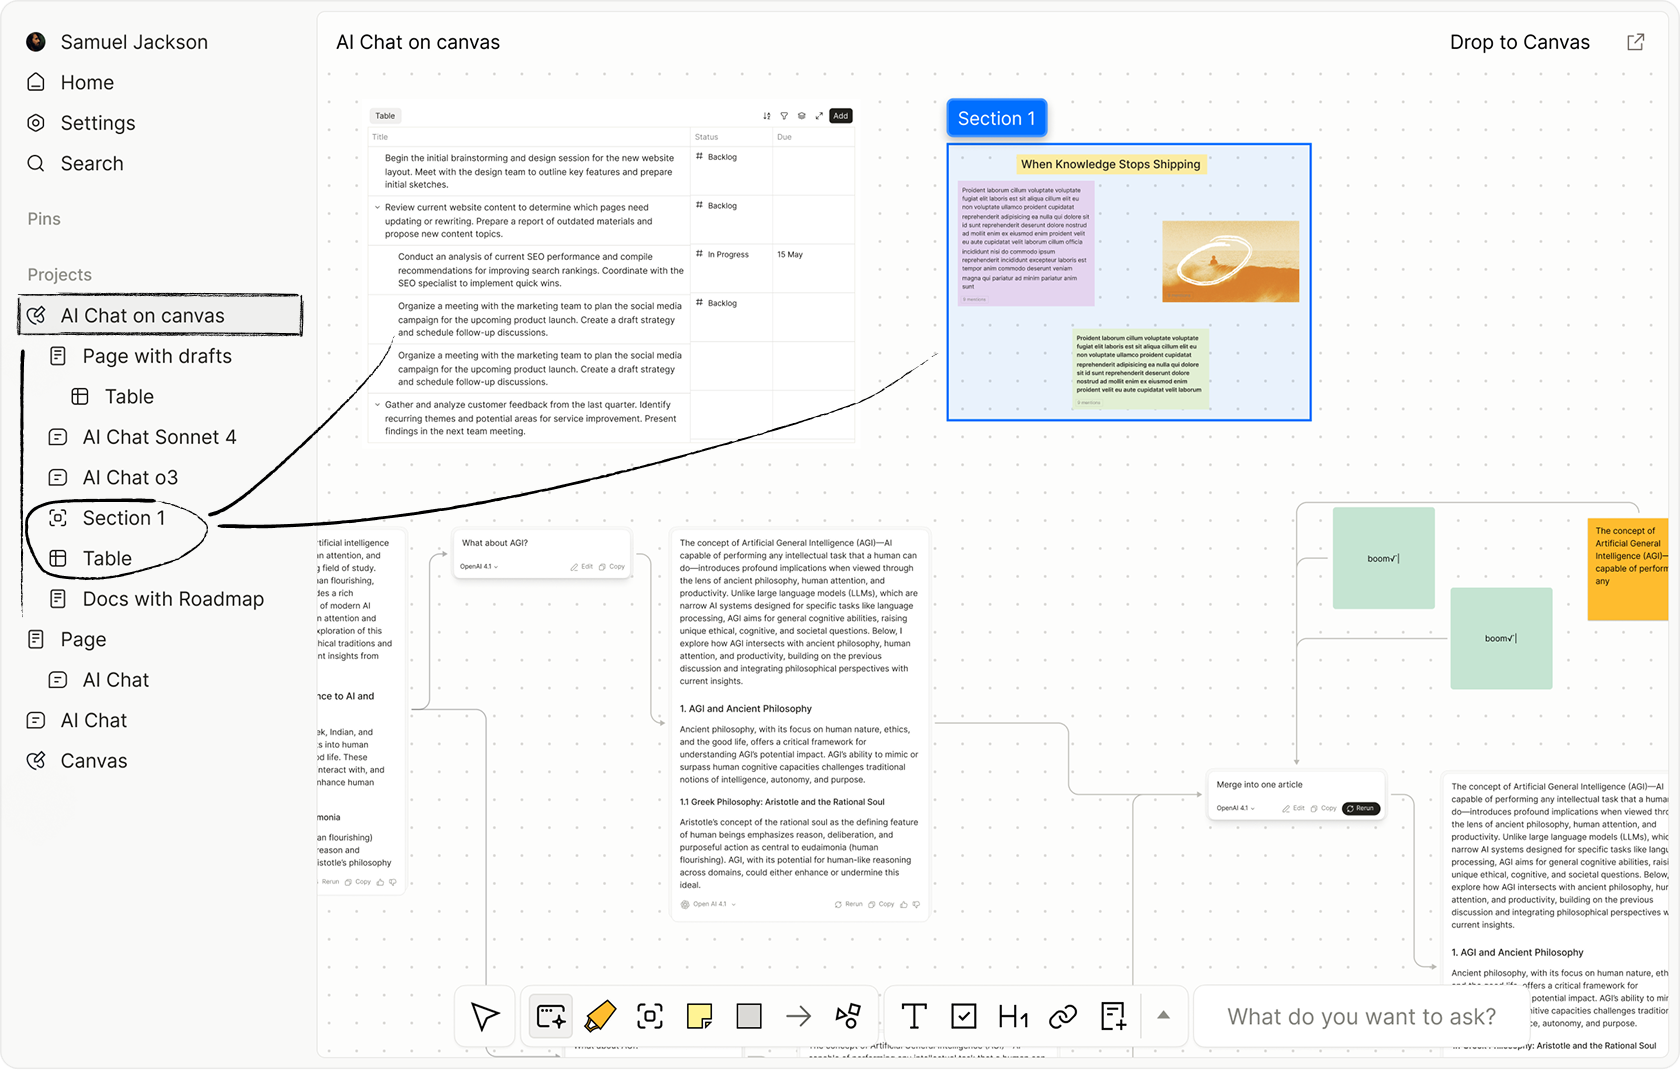Open OpenAI 4.1 model dropdown in 'What about AGI?' card
This screenshot has width=1680, height=1070.
click(479, 567)
